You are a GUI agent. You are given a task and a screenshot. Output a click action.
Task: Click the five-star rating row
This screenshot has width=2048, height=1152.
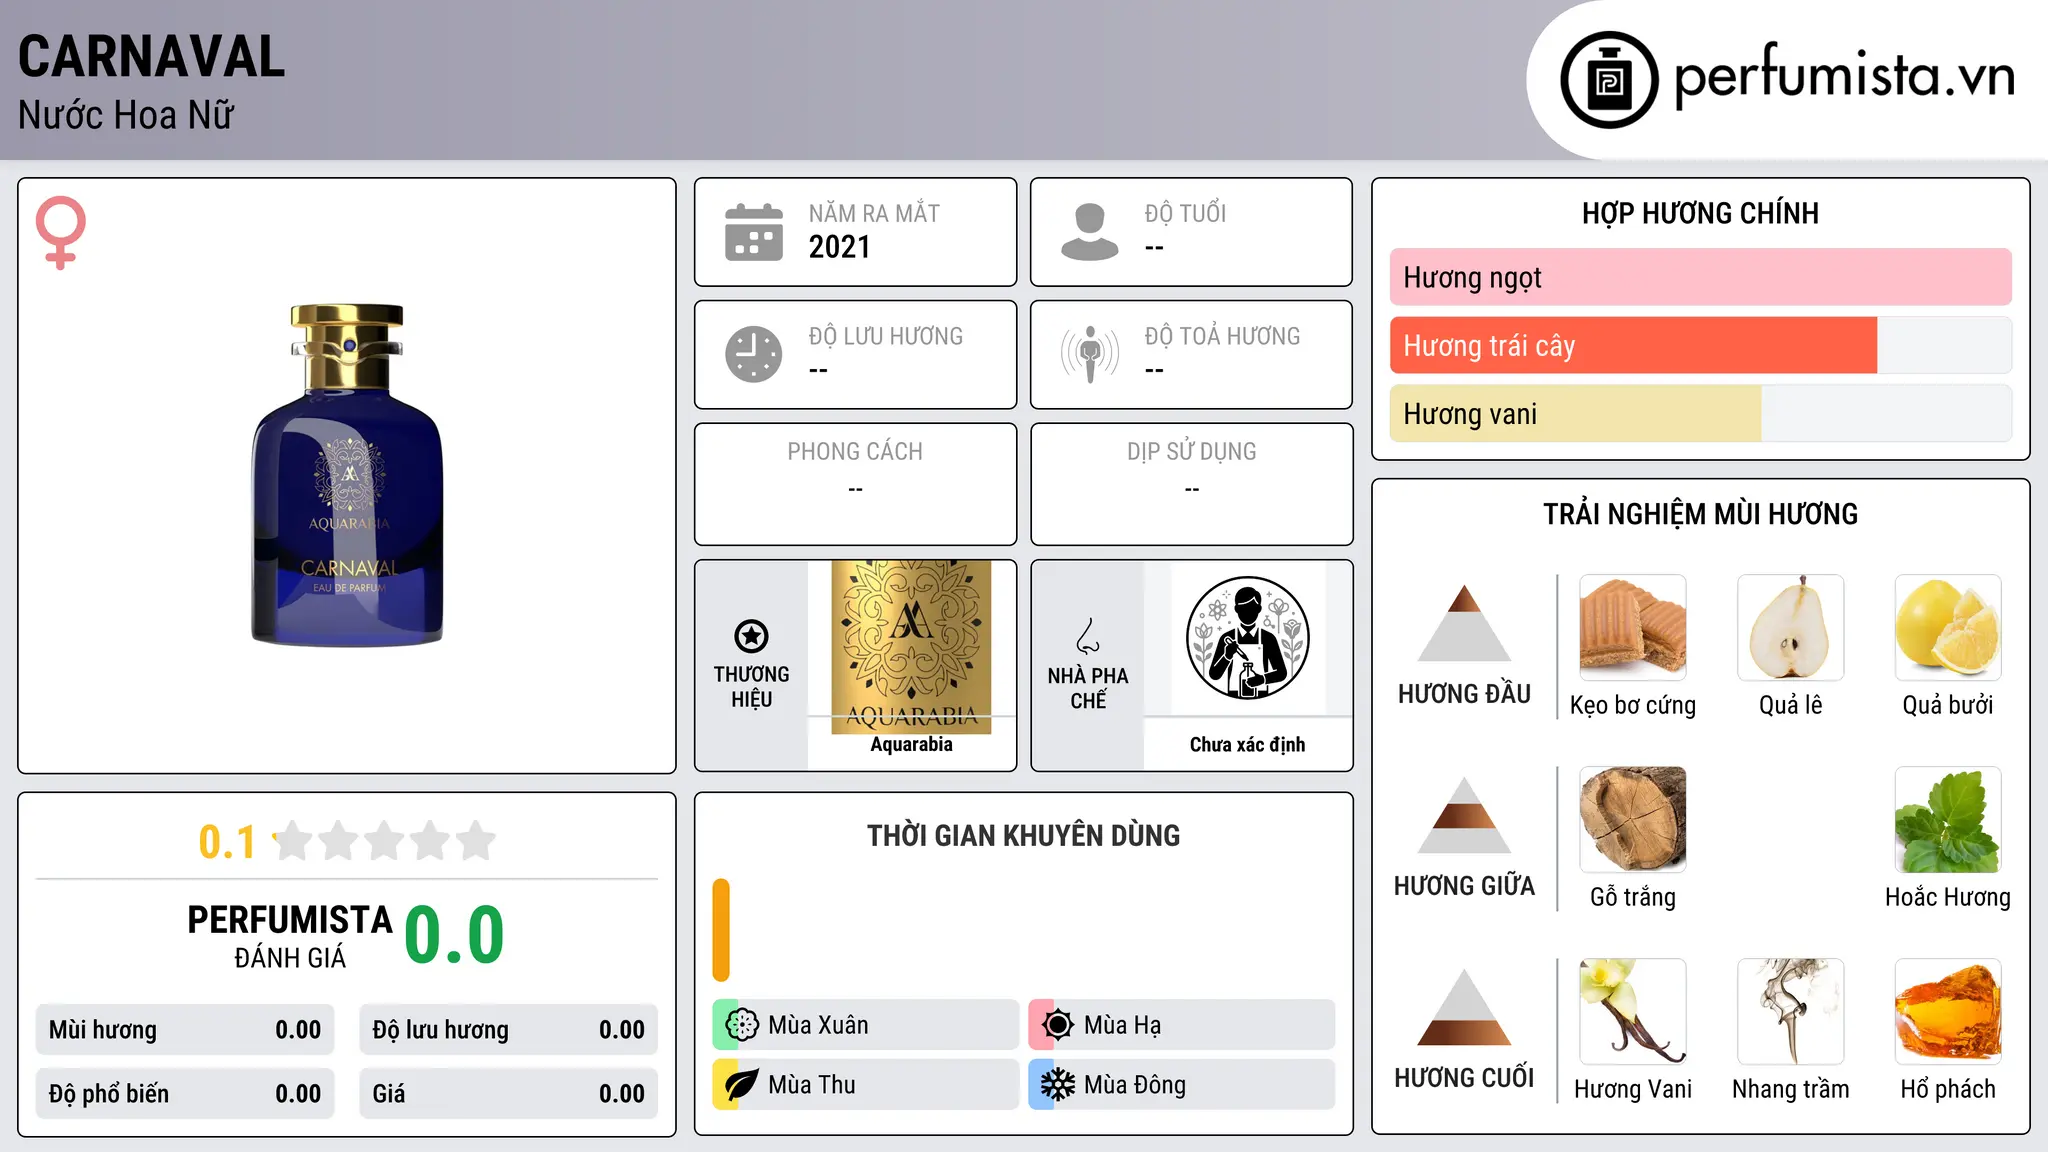click(x=384, y=841)
